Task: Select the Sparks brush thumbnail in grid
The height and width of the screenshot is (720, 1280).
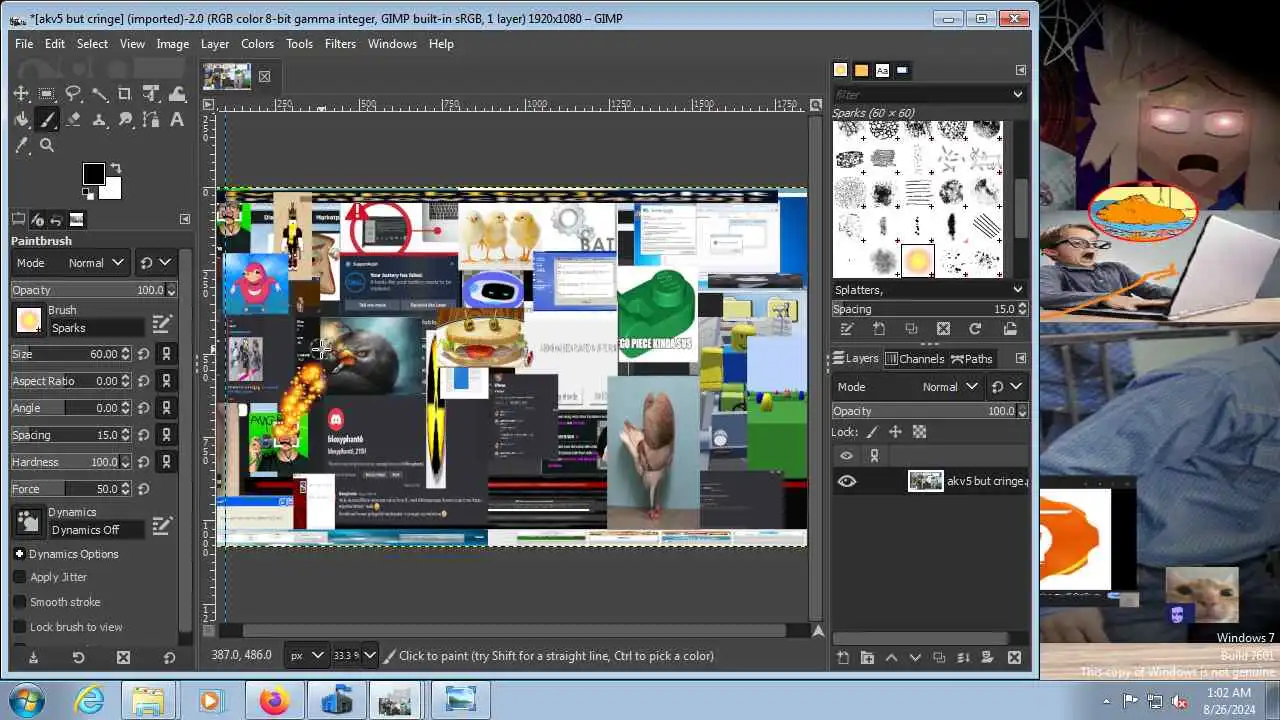Action: (917, 261)
